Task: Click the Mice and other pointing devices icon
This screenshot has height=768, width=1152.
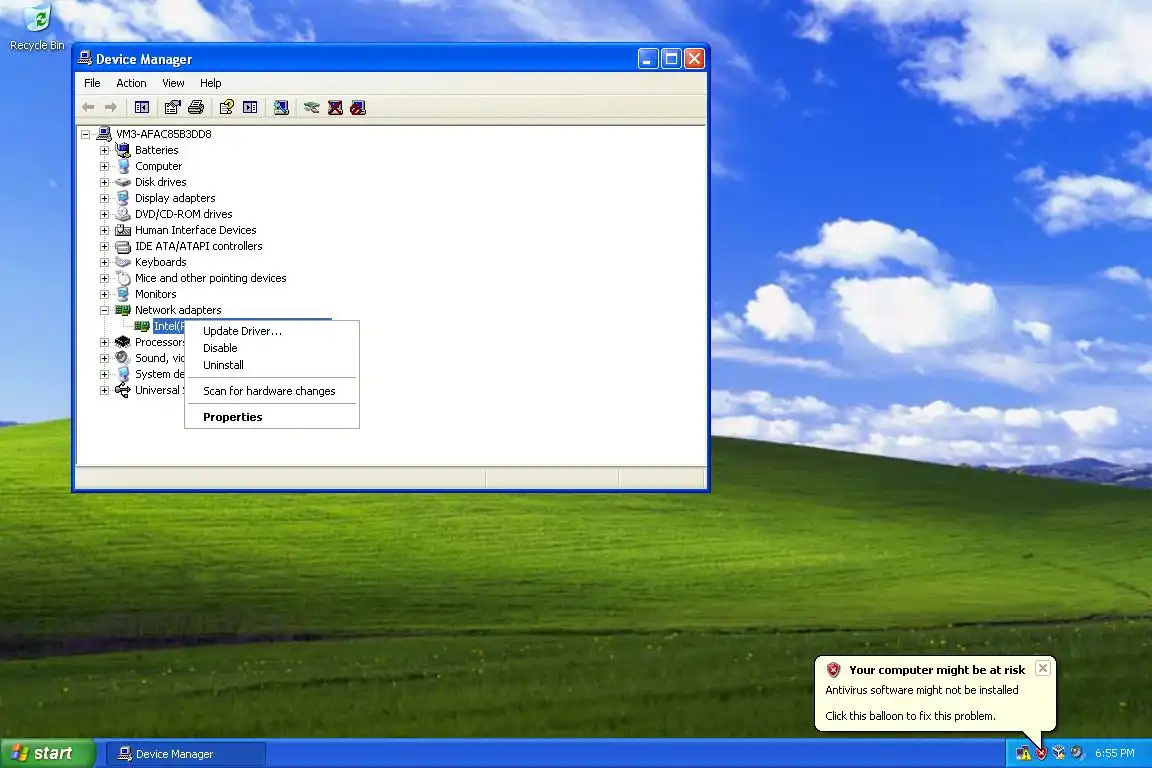Action: (x=123, y=278)
